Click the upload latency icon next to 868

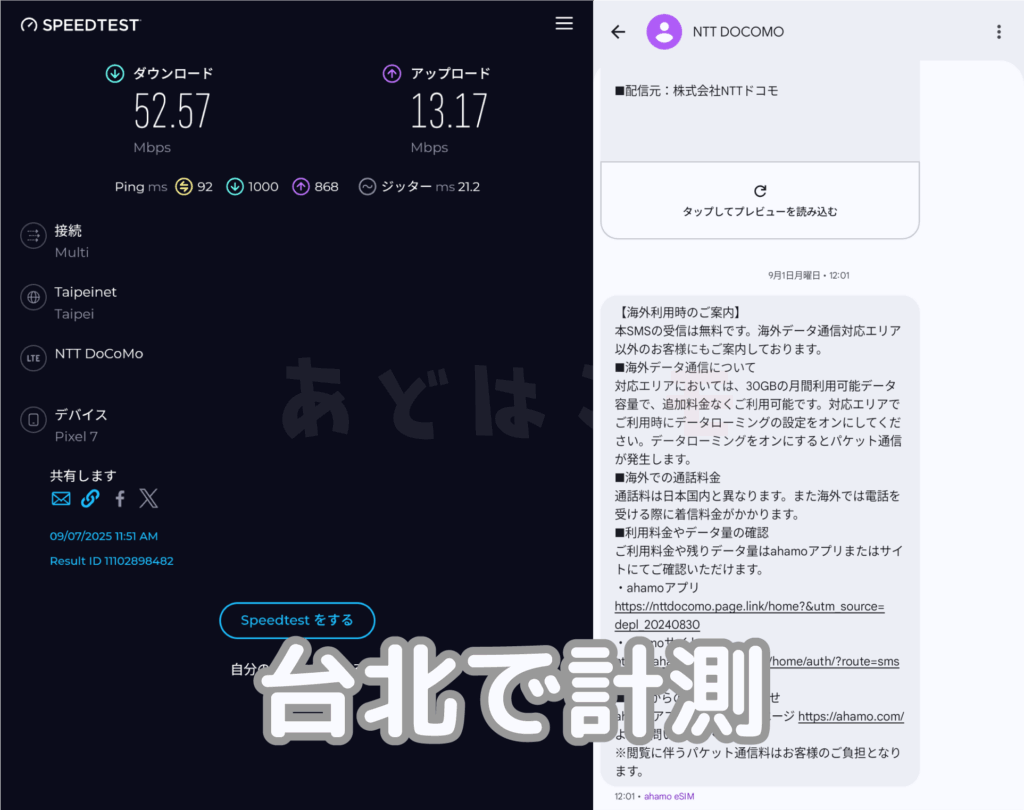[x=300, y=187]
